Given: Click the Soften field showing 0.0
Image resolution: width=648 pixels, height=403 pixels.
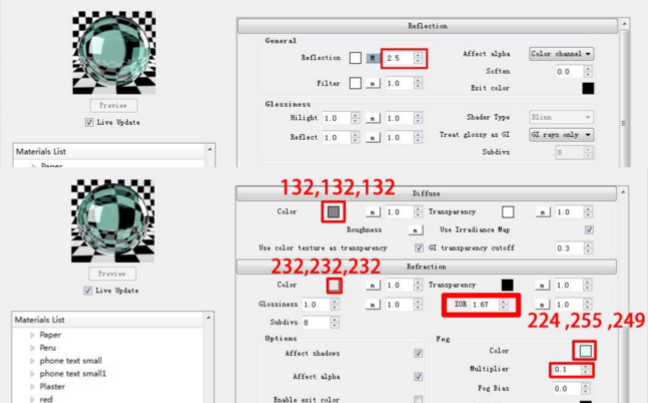Looking at the screenshot, I should pos(569,72).
